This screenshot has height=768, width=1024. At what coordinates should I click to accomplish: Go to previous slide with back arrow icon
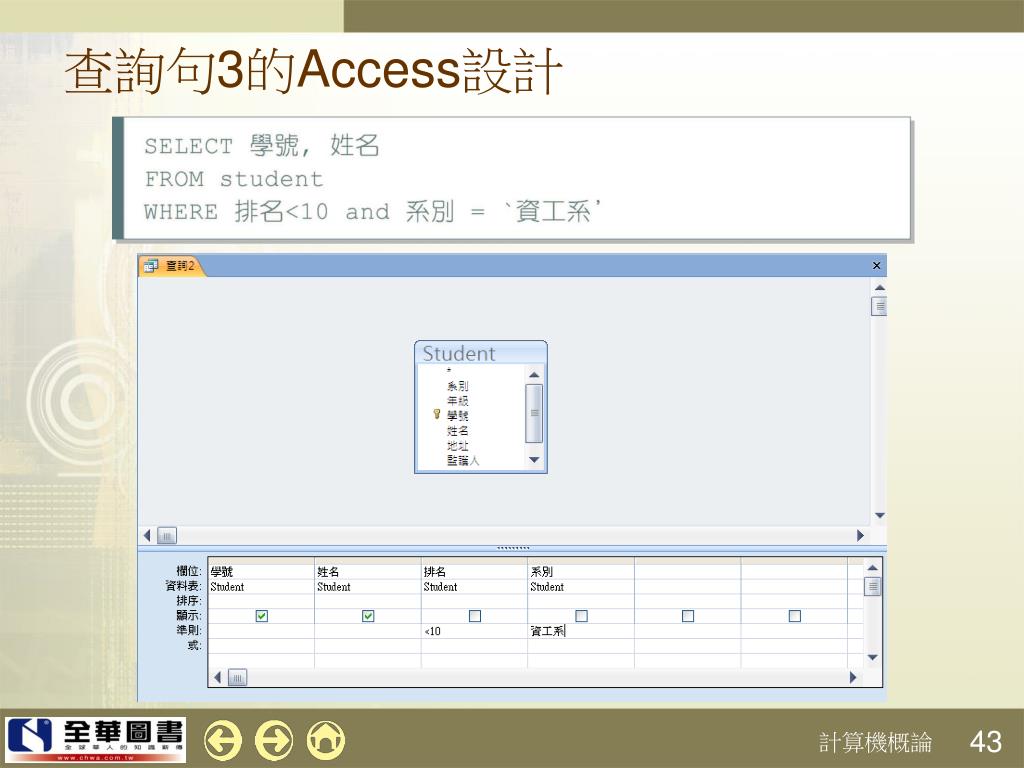coord(223,741)
